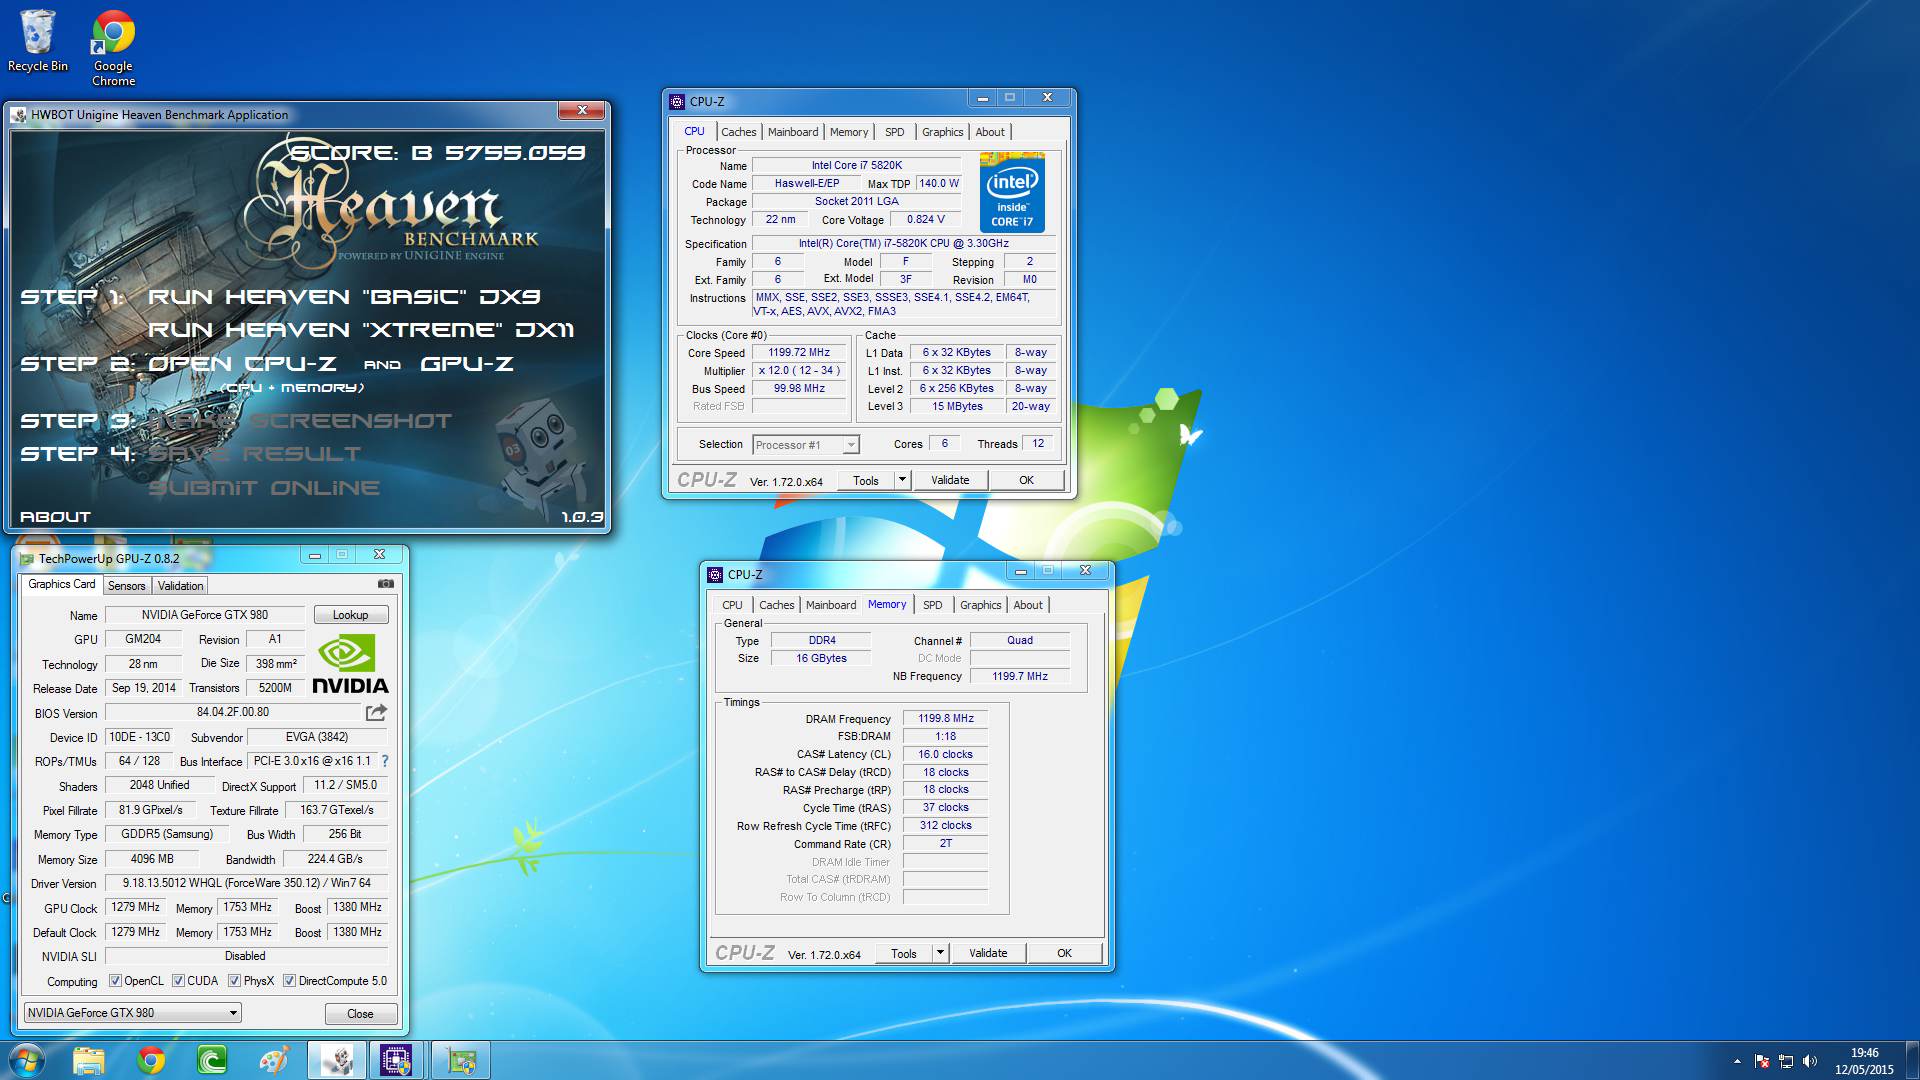The height and width of the screenshot is (1080, 1920).
Task: Open Chrome from the taskbar
Action: pos(151,1060)
